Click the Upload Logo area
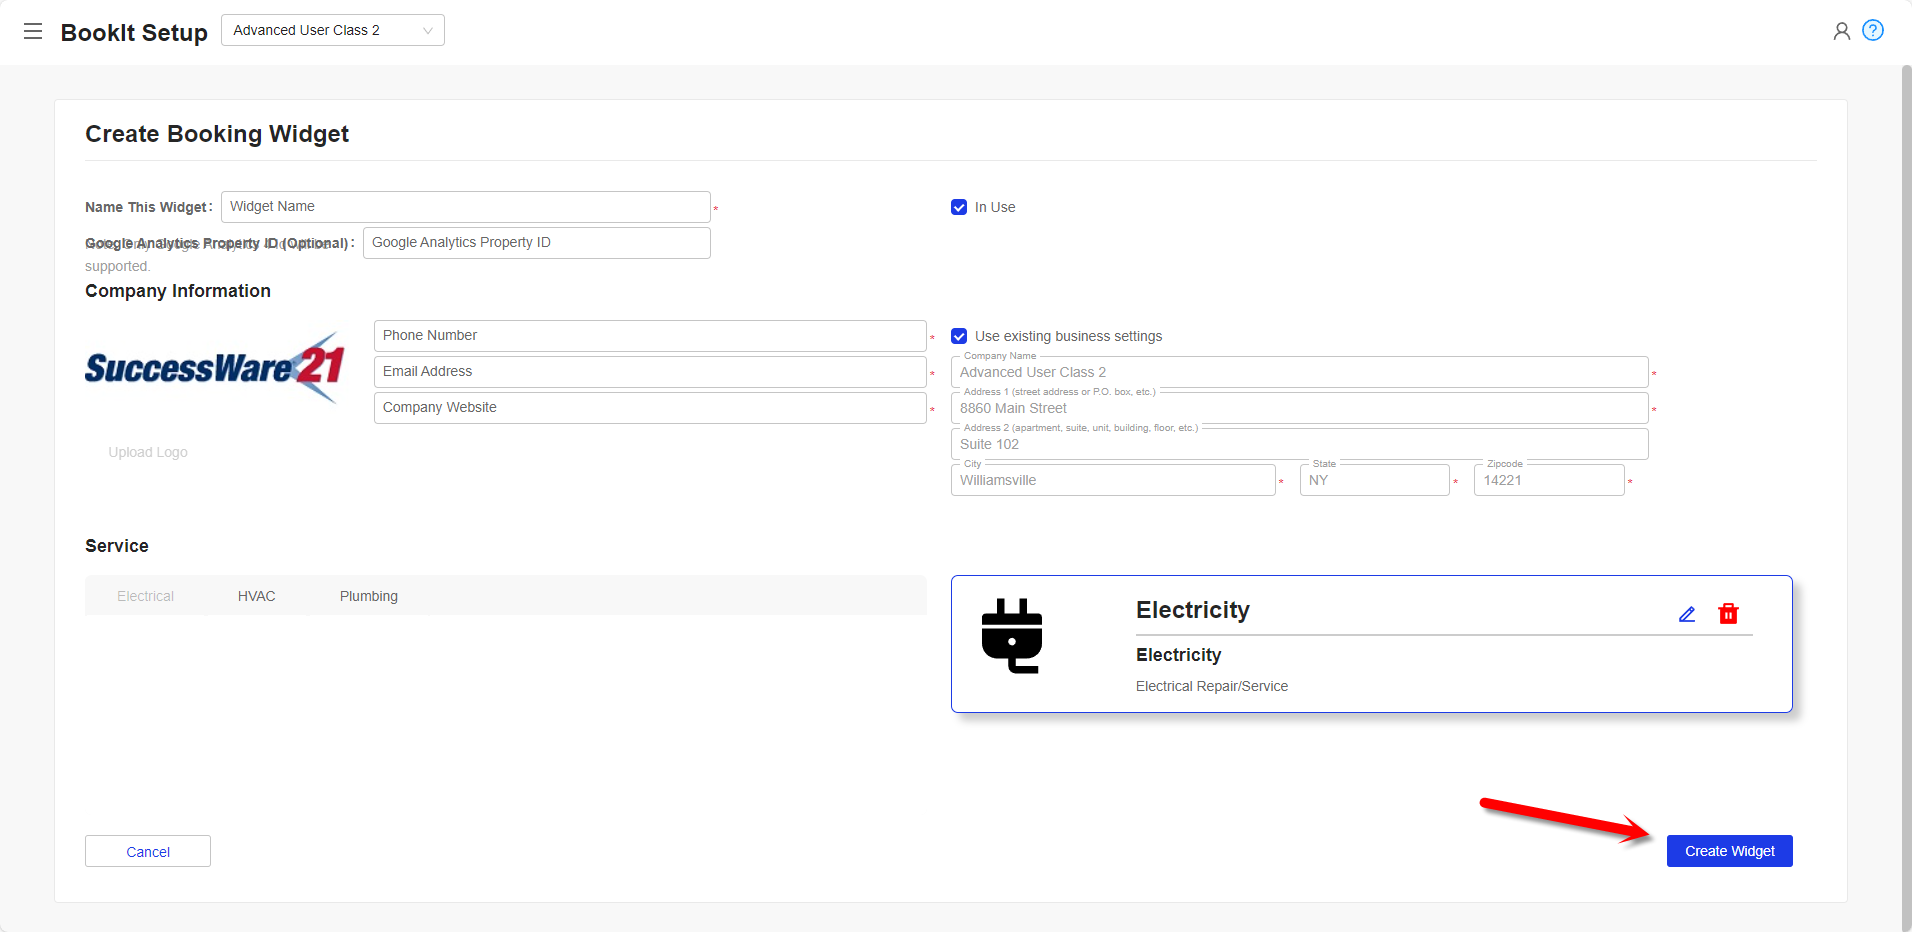The width and height of the screenshot is (1912, 932). point(147,451)
